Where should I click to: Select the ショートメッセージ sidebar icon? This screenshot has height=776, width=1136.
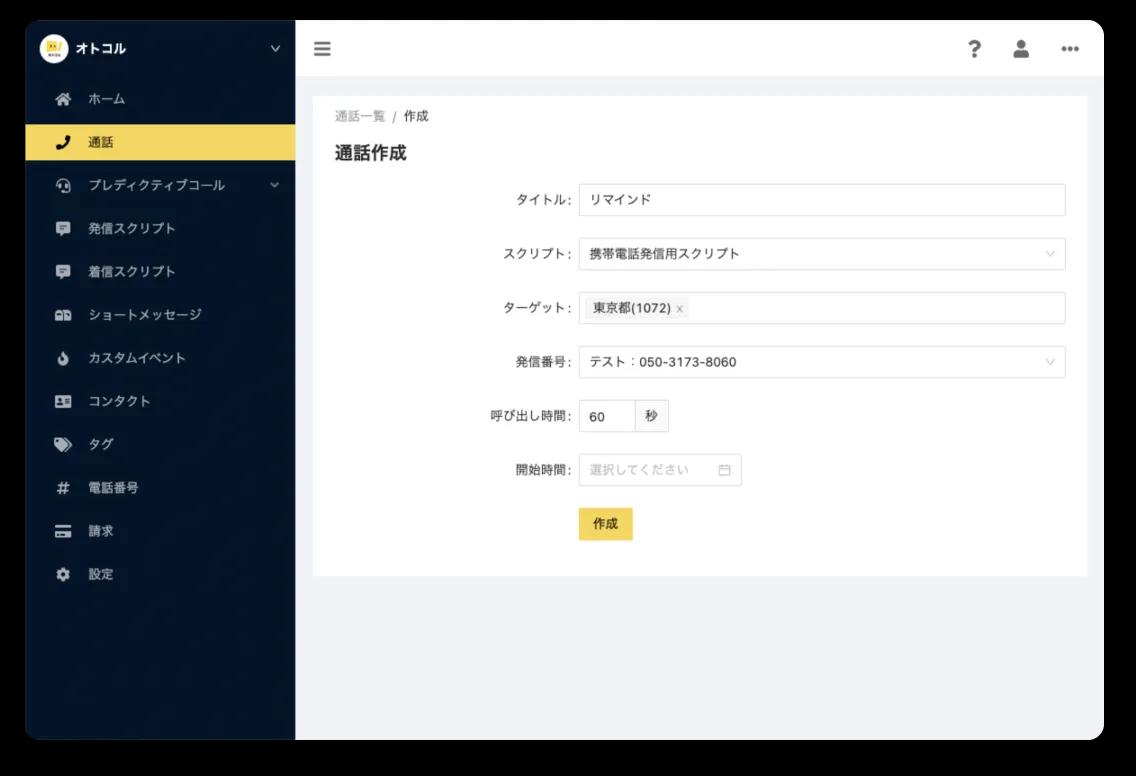(60, 315)
